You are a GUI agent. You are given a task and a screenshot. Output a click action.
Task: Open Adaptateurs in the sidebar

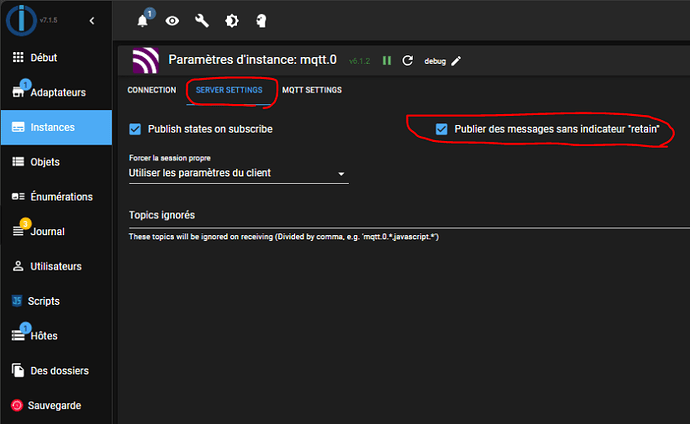(57, 93)
